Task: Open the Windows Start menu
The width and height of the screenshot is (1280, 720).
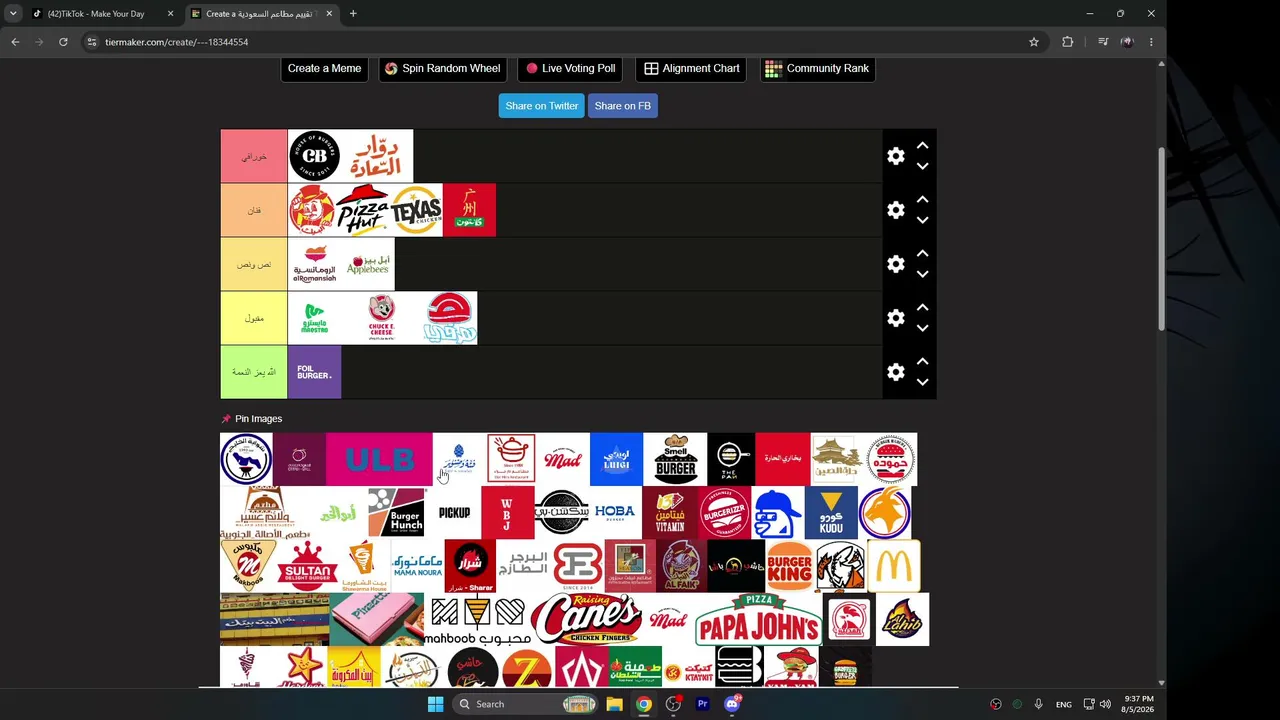Action: pos(435,704)
